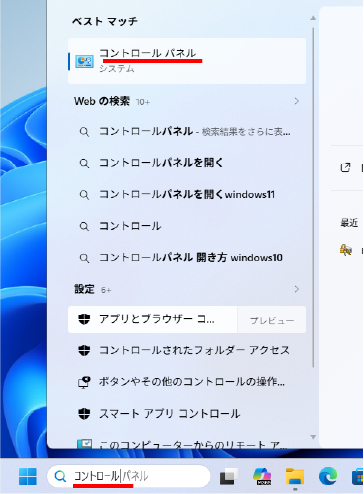Screen dimensions: 364x494
Task: Click the taskbar search input field
Action: [x=129, y=476]
